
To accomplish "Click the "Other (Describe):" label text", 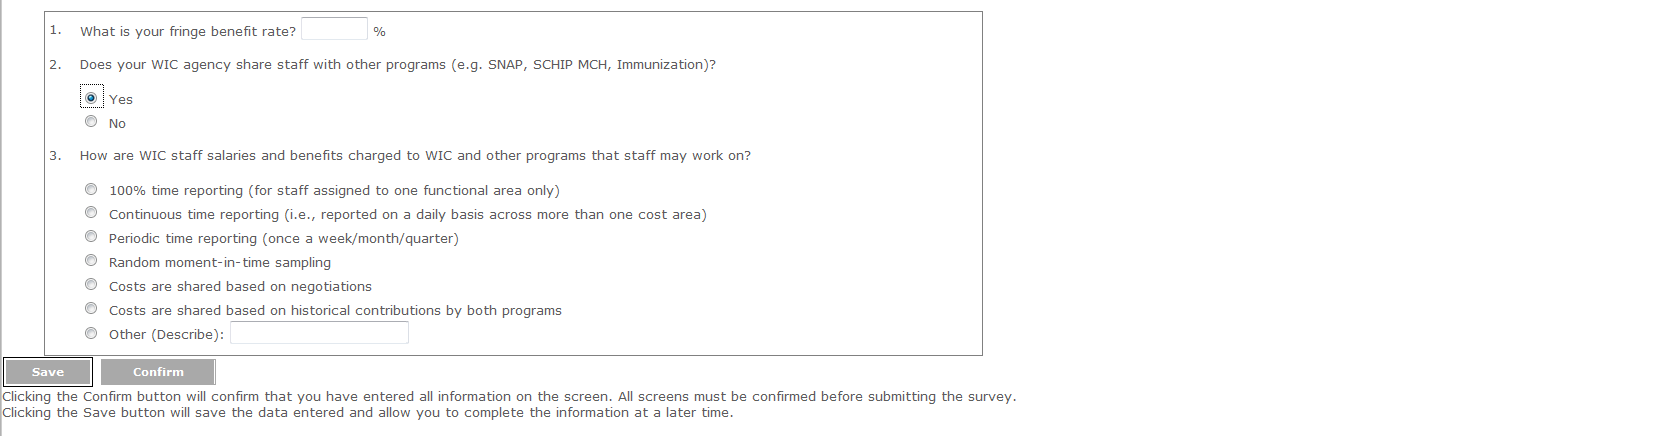I will click(x=166, y=335).
